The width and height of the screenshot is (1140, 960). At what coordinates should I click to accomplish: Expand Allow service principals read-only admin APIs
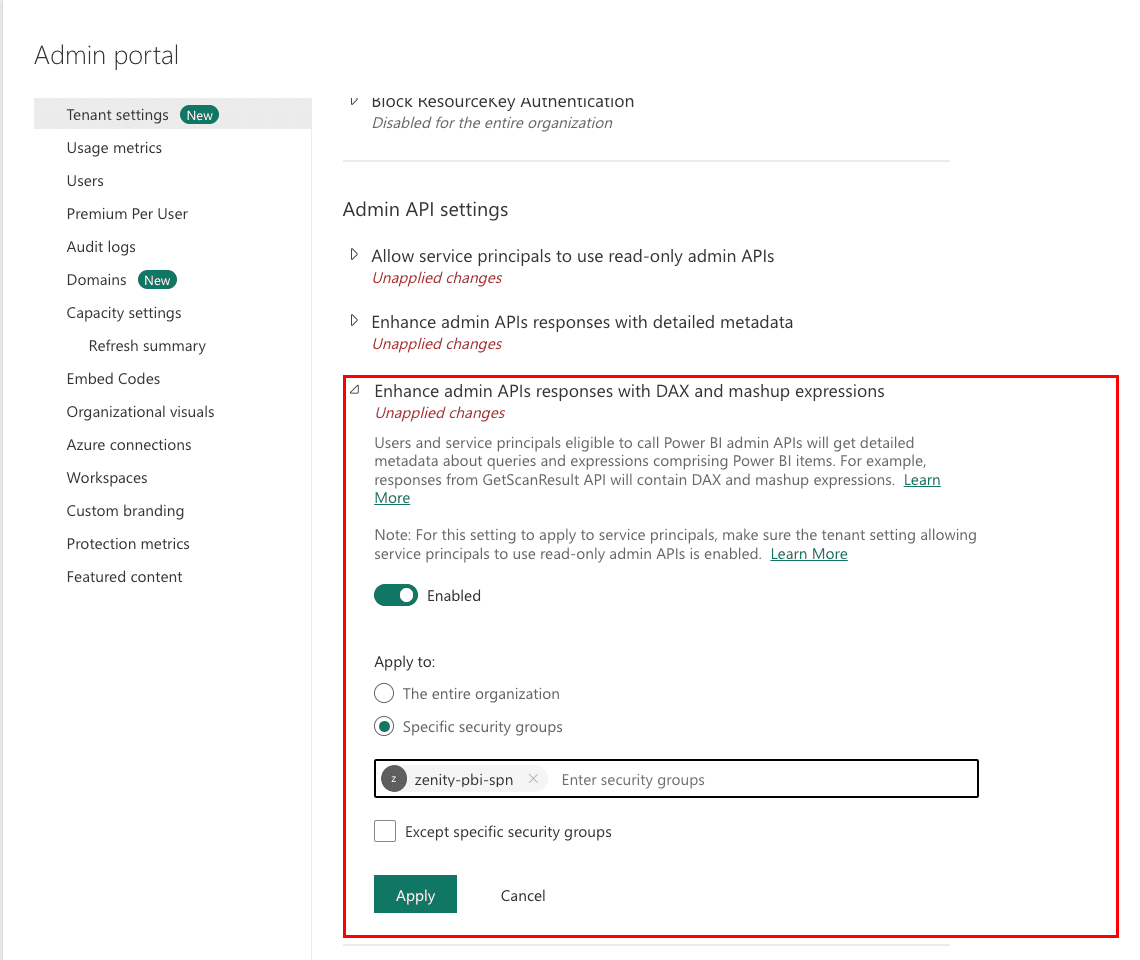354,255
